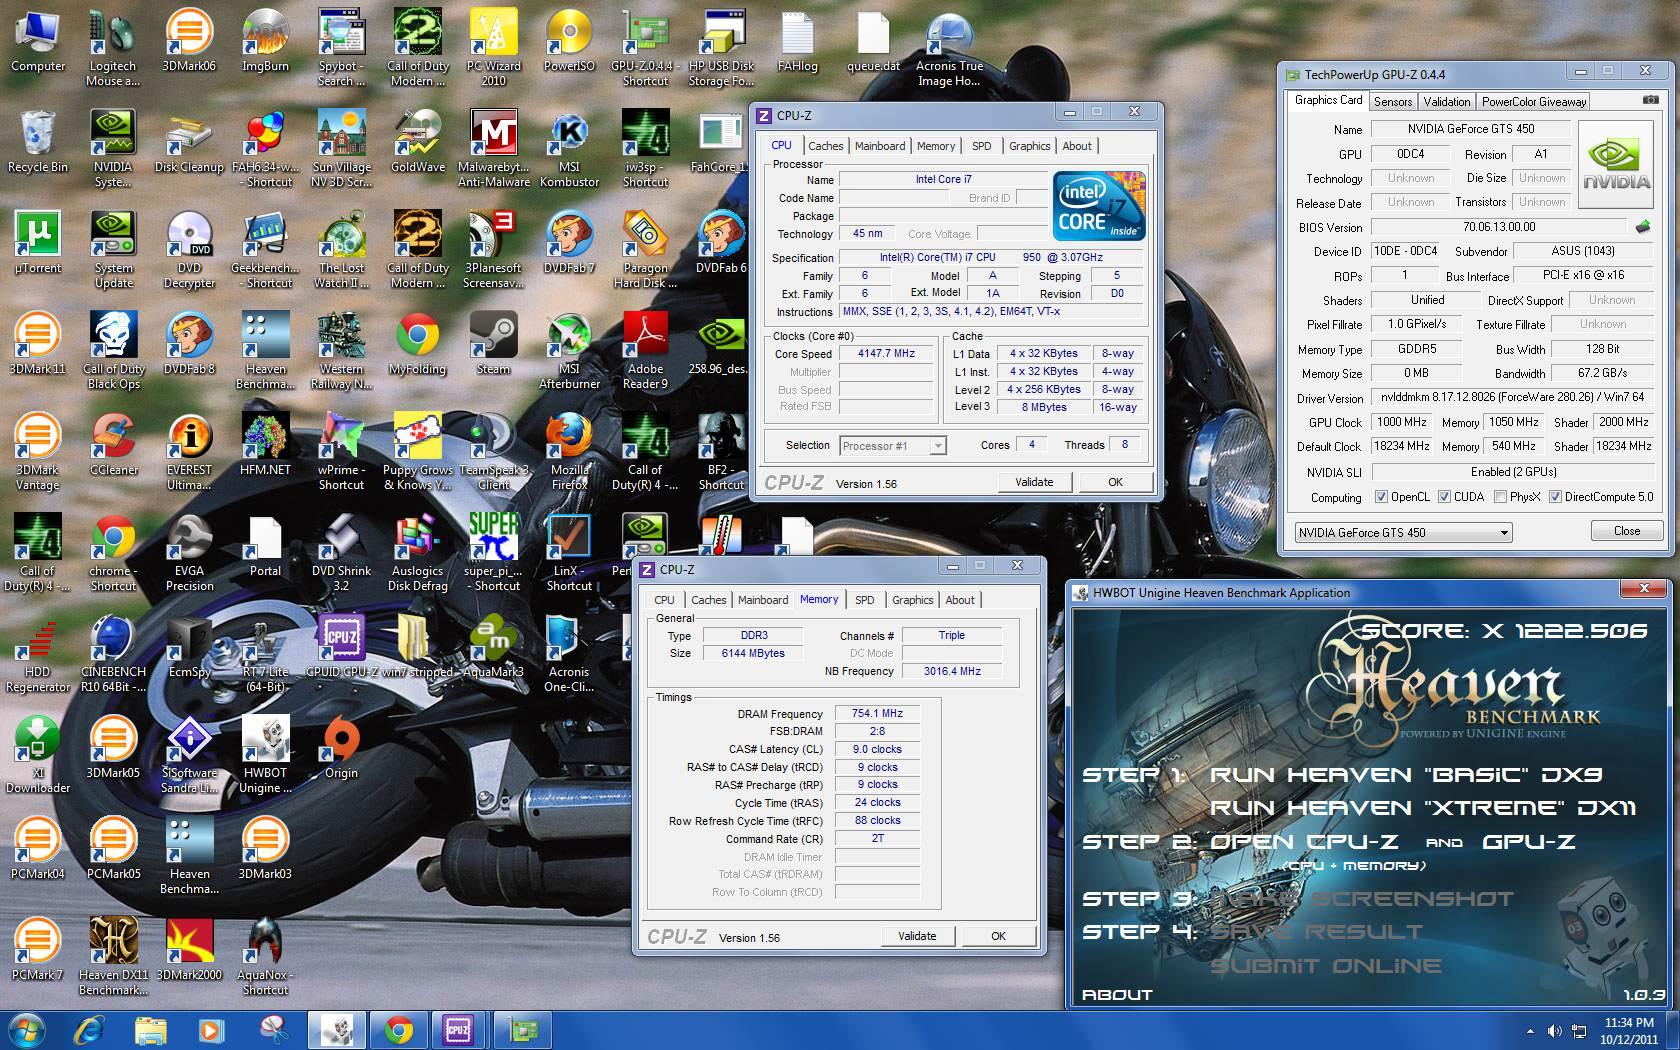Open the Recycle Bin desktop icon

(37, 143)
